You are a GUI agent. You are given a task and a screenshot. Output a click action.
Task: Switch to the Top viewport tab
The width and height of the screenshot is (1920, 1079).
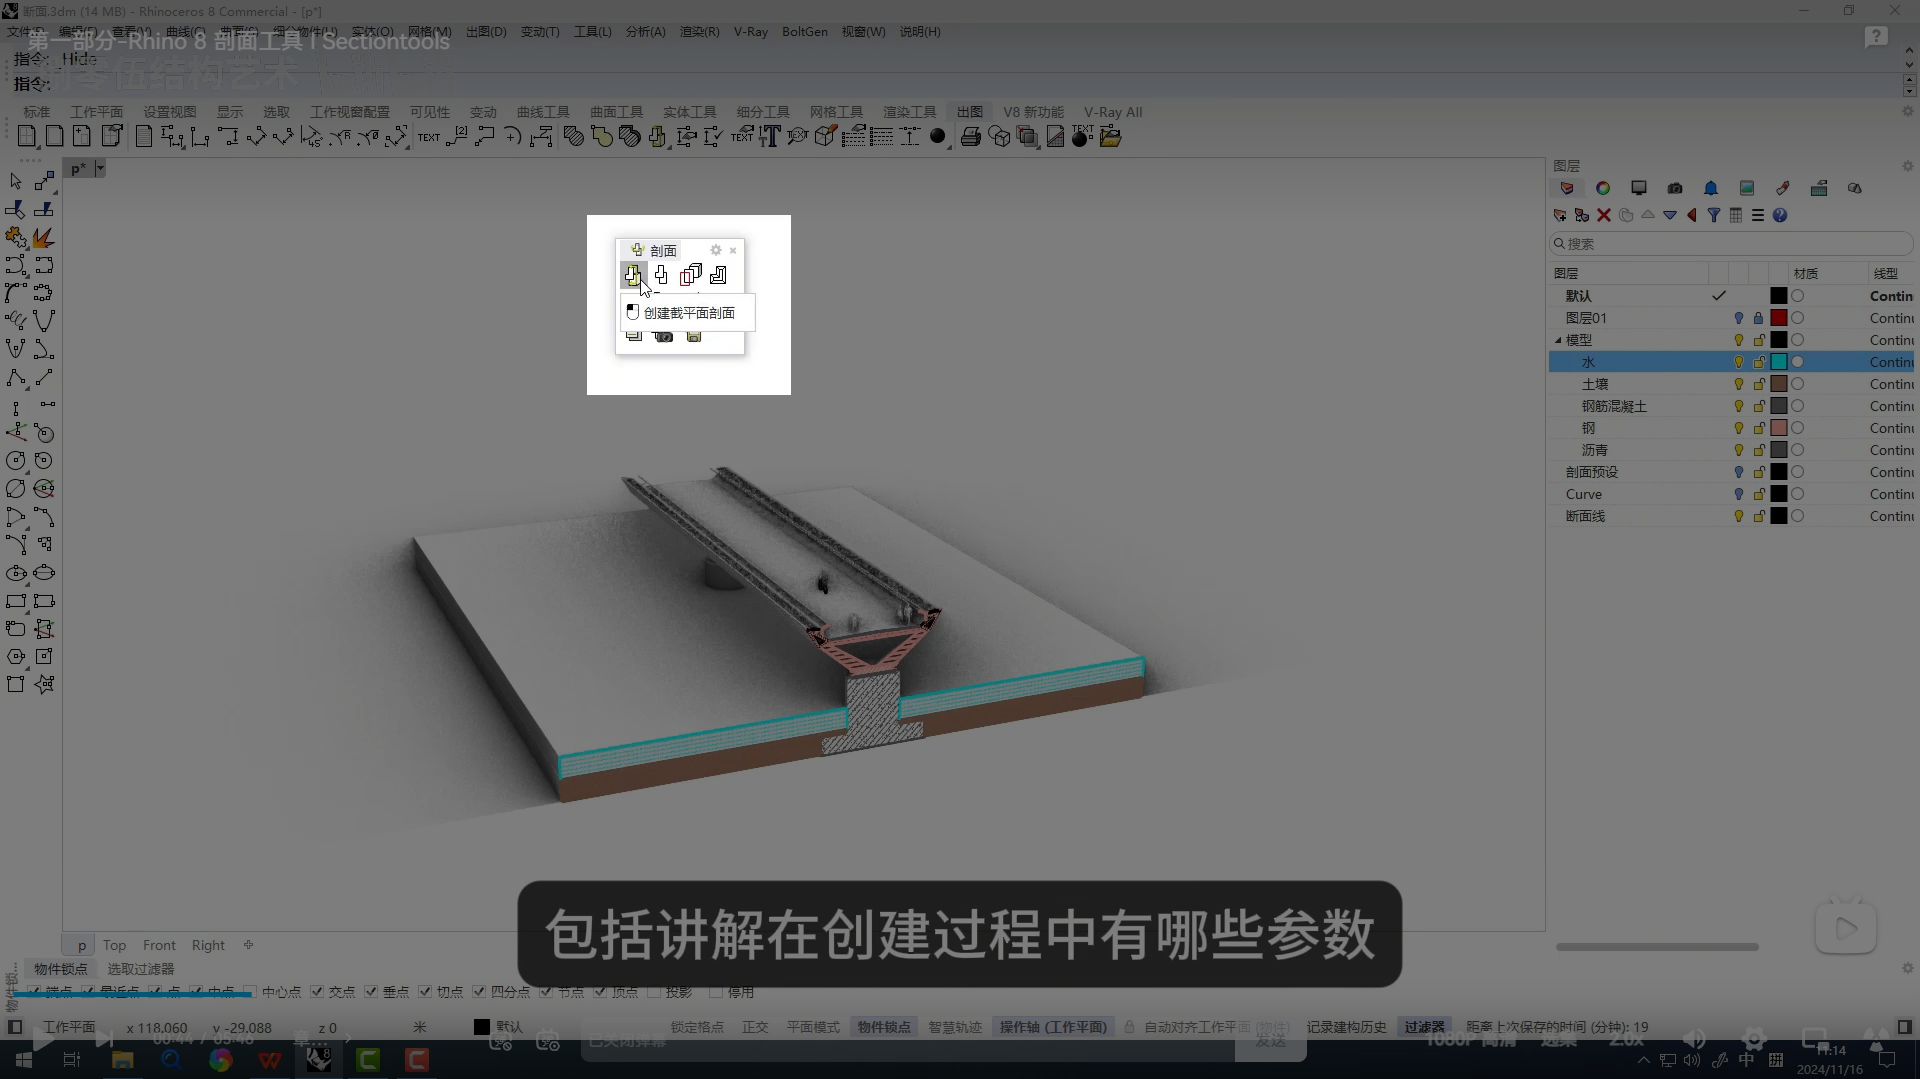114,945
